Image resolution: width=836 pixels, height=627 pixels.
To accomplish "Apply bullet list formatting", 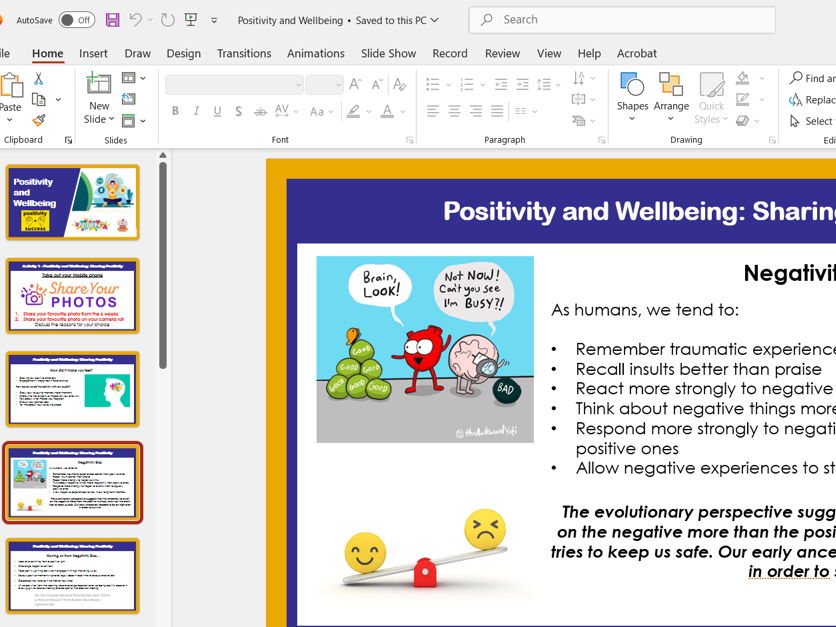I will point(430,84).
